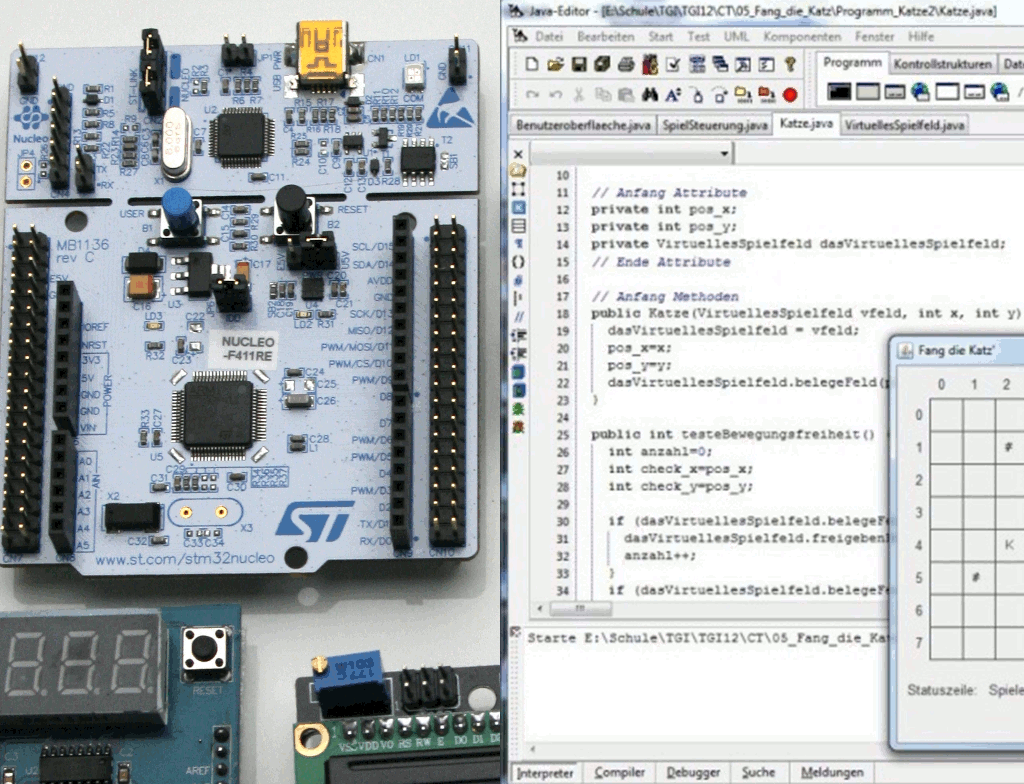Click the code editor horizontal scrollbar thumb
This screenshot has width=1024, height=784.
tap(581, 608)
